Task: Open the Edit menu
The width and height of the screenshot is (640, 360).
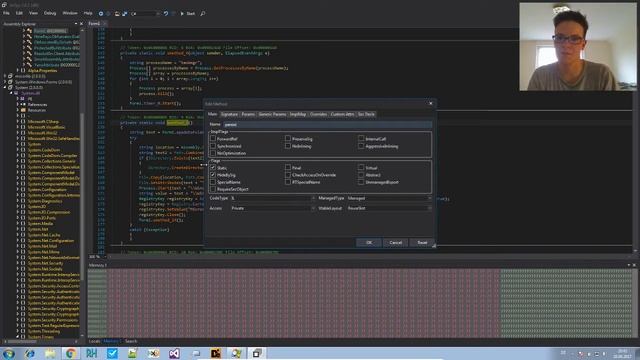Action: click(19, 13)
